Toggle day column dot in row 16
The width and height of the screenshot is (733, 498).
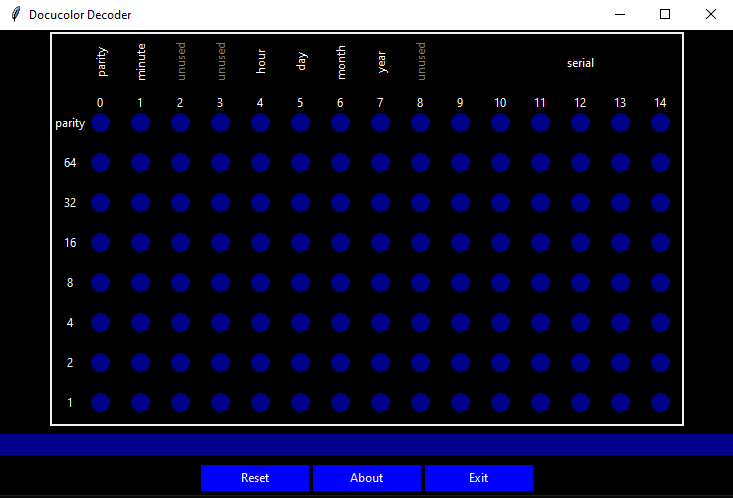click(300, 243)
